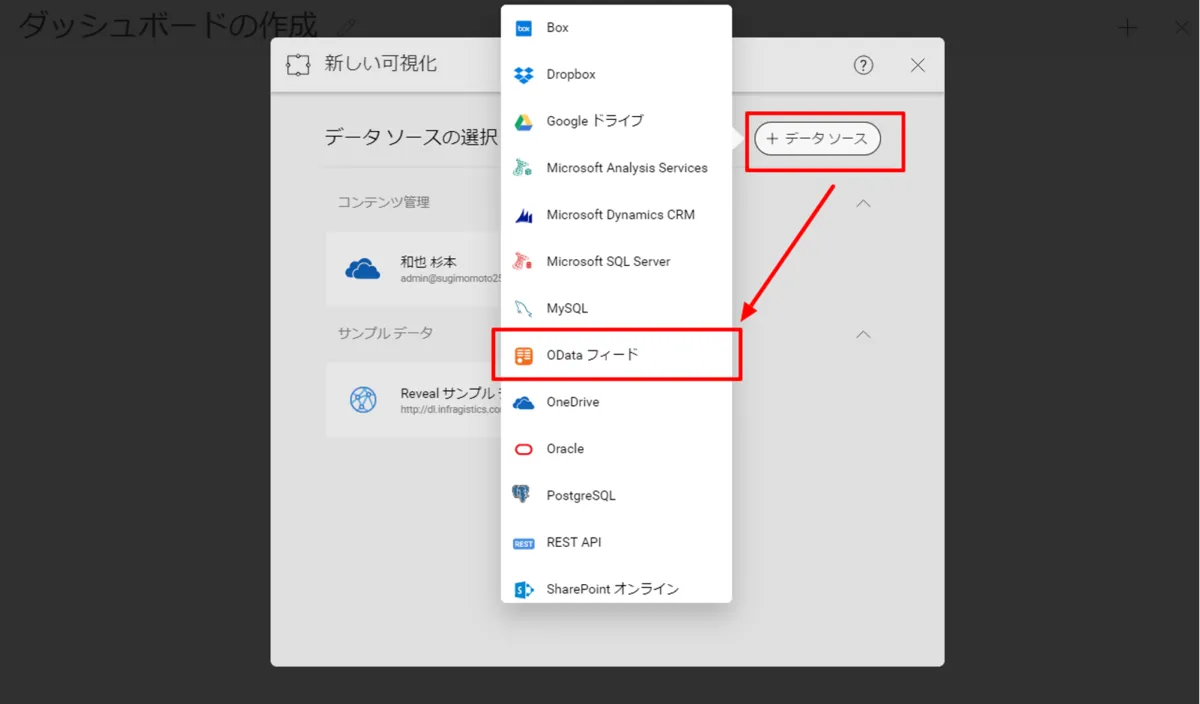This screenshot has width=1200, height=704.
Task: Collapse the コンテンツ管理 section
Action: click(864, 203)
